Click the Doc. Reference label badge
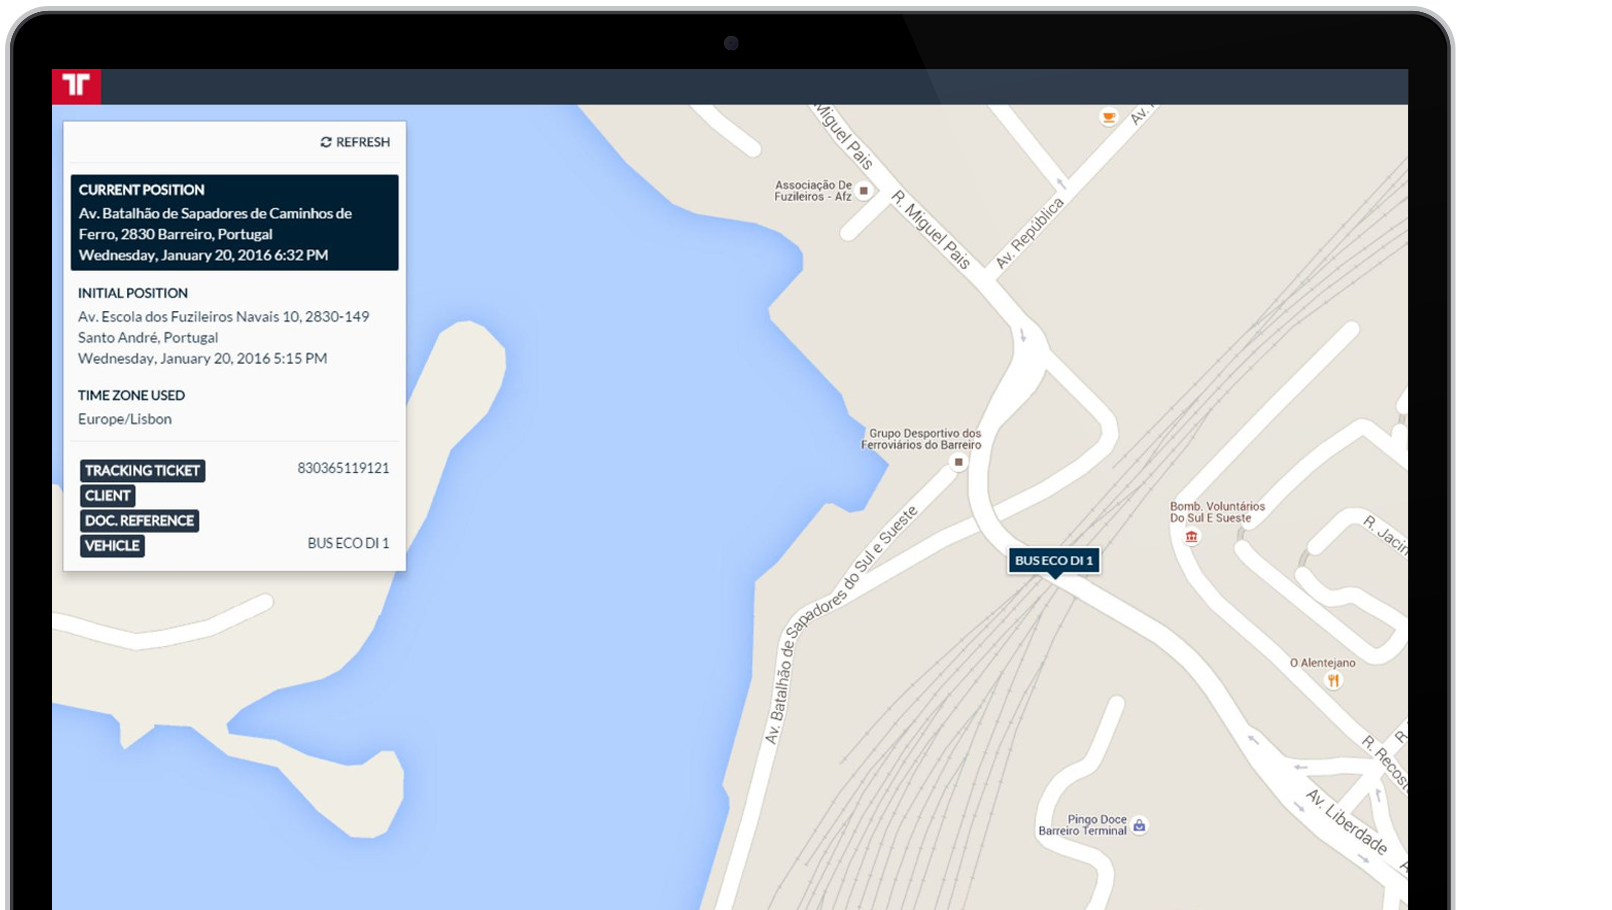Viewport: 1612px width, 910px height. [139, 521]
